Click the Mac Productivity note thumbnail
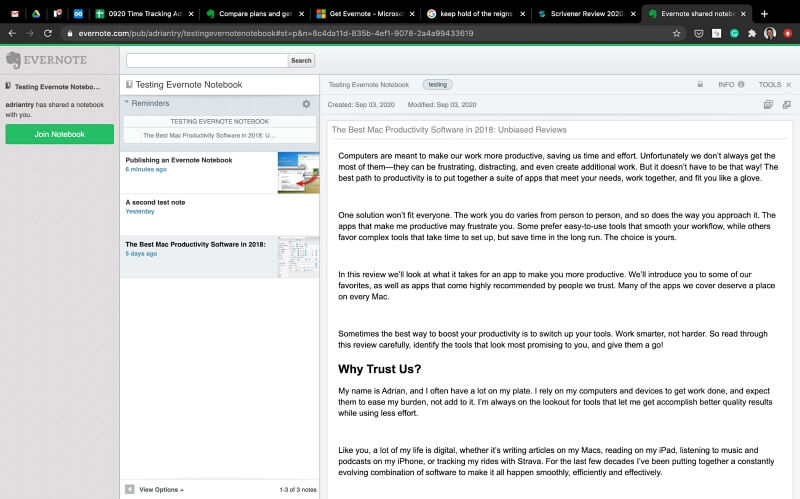Image resolution: width=800 pixels, height=499 pixels. coord(298,257)
